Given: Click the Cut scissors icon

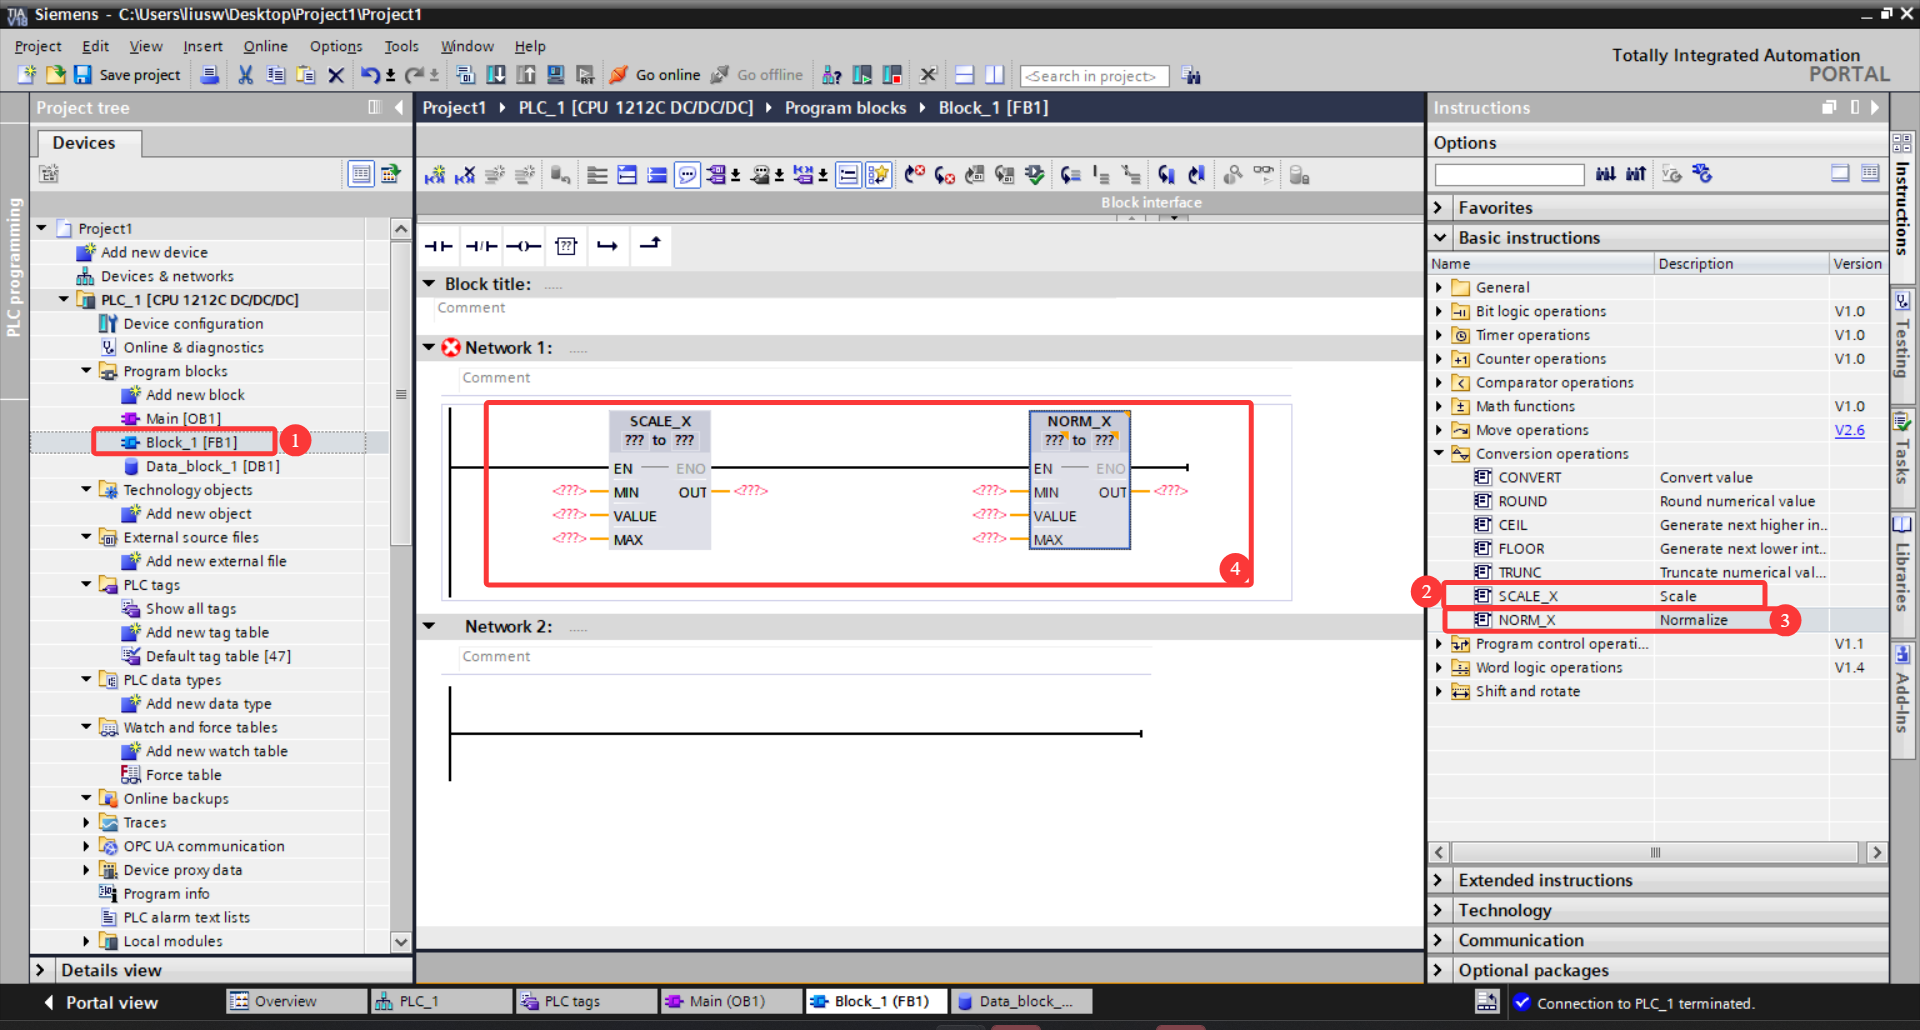Looking at the screenshot, I should tap(245, 75).
